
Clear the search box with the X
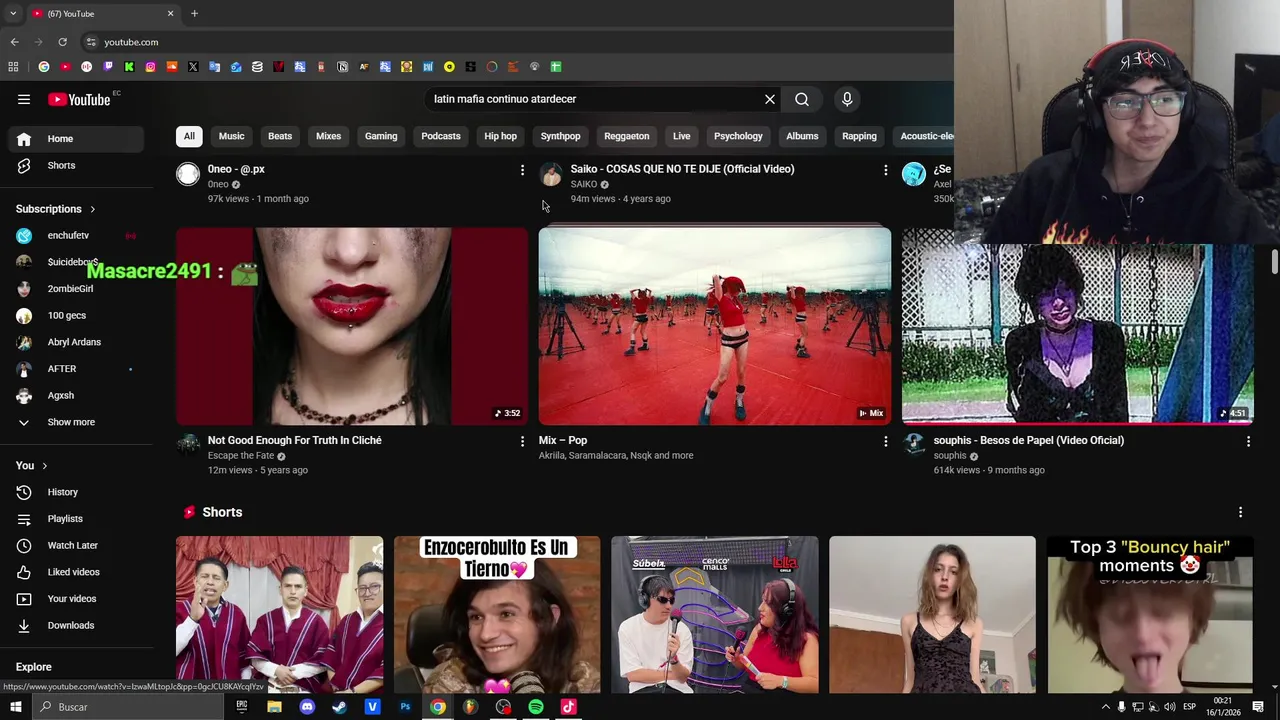[x=770, y=99]
